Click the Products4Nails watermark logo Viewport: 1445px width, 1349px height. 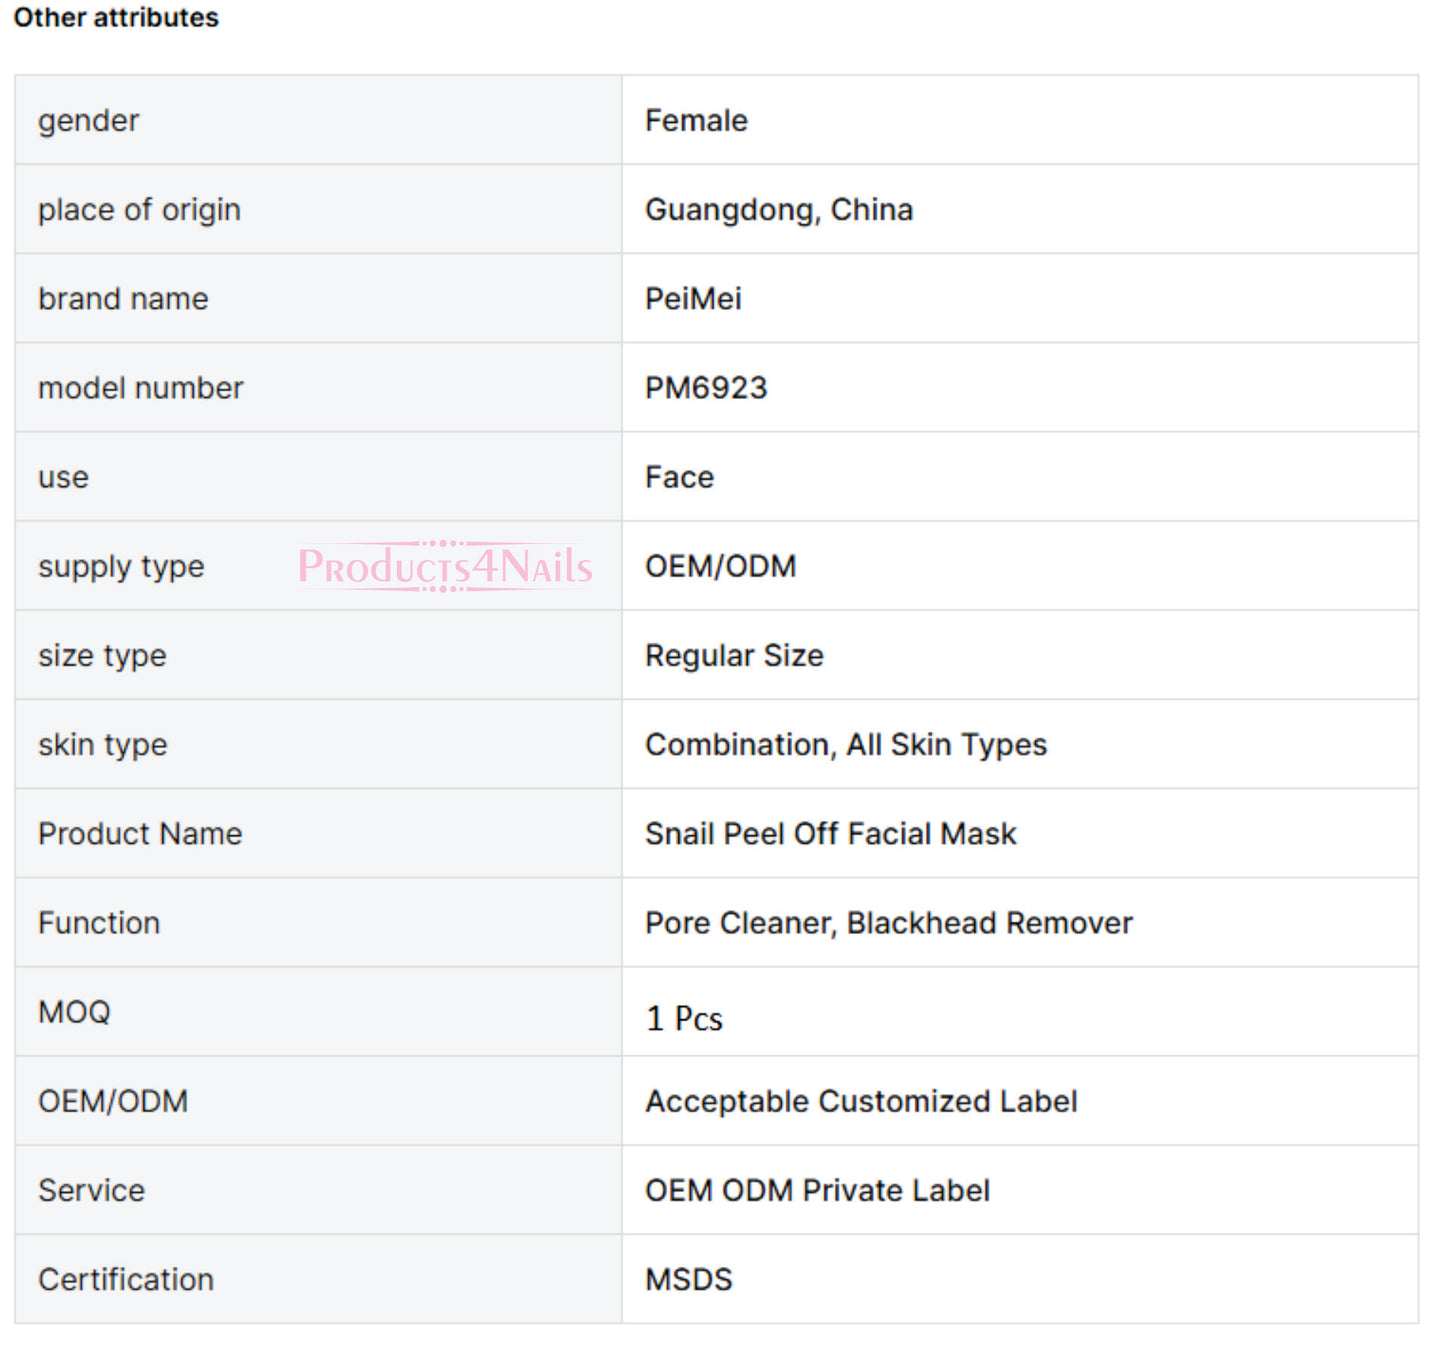[x=445, y=566]
